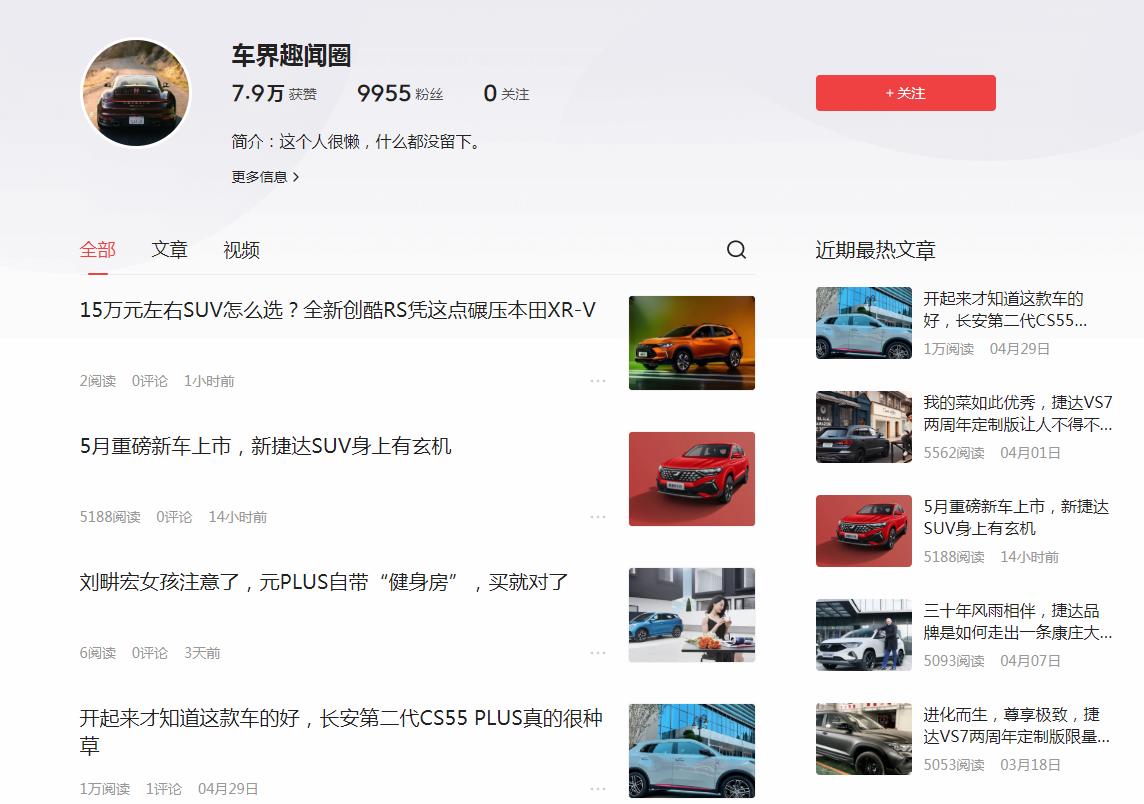Switch to the 视频 tab
1144x804 pixels.
pyautogui.click(x=241, y=250)
